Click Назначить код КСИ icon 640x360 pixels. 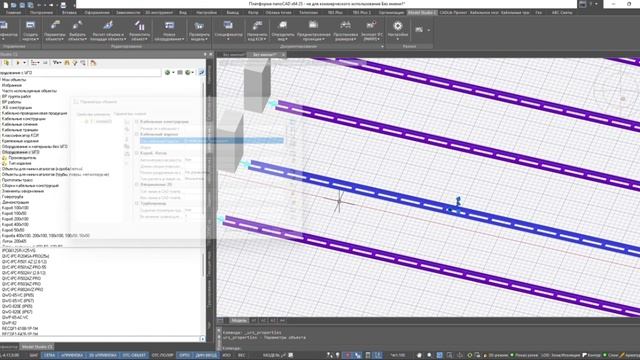click(257, 25)
